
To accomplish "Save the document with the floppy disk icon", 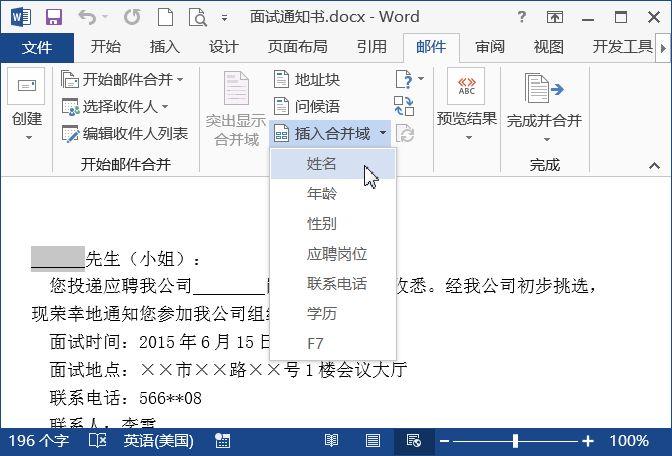I will [x=54, y=17].
